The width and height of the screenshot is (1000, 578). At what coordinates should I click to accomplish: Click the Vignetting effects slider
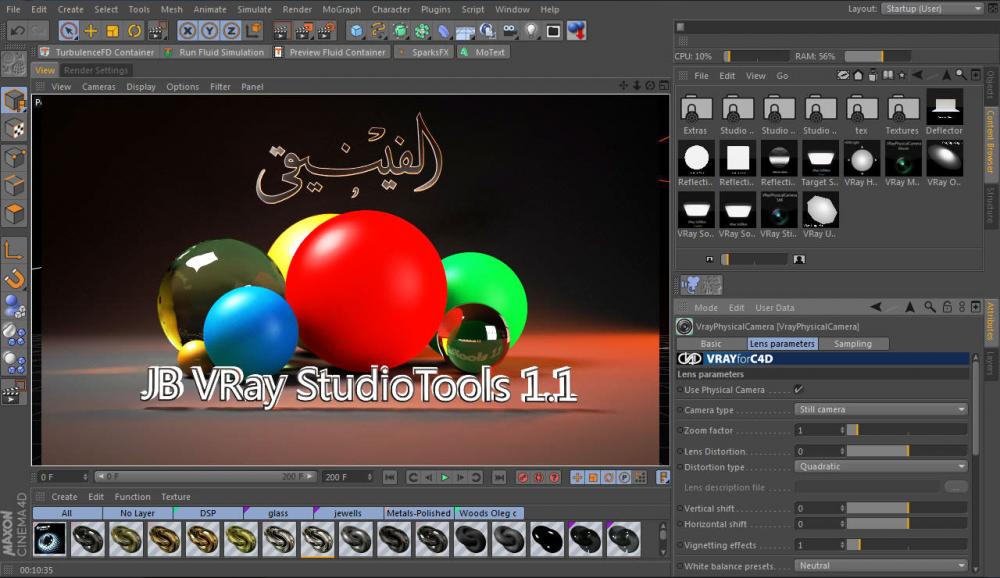pos(907,545)
